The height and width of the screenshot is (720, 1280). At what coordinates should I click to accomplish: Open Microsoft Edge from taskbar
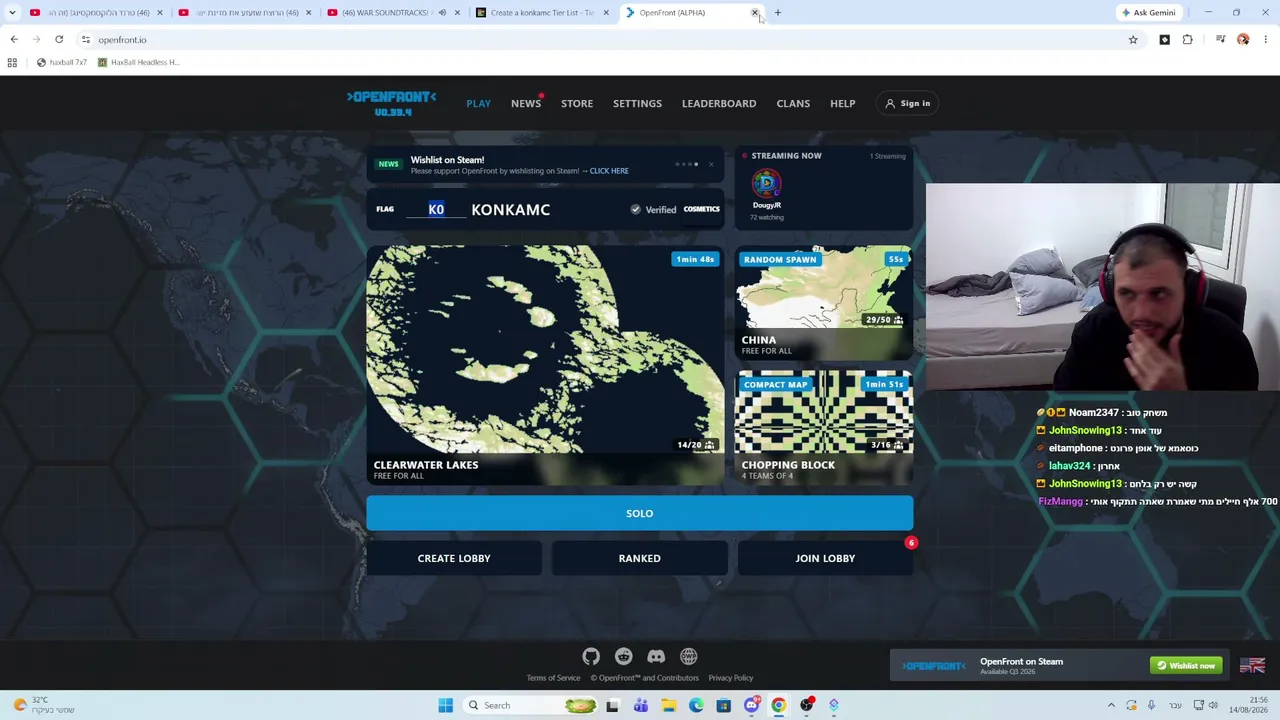[696, 705]
